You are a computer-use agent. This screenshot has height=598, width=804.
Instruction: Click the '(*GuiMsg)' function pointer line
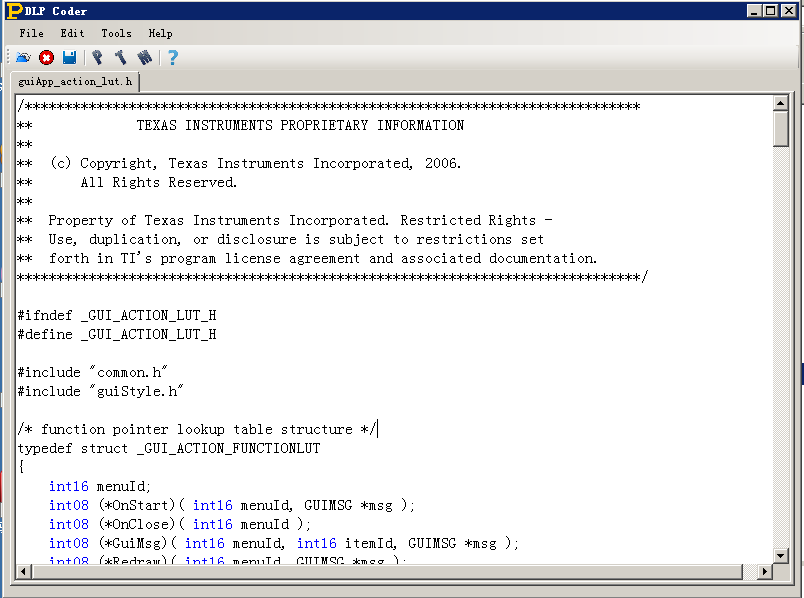coord(284,543)
